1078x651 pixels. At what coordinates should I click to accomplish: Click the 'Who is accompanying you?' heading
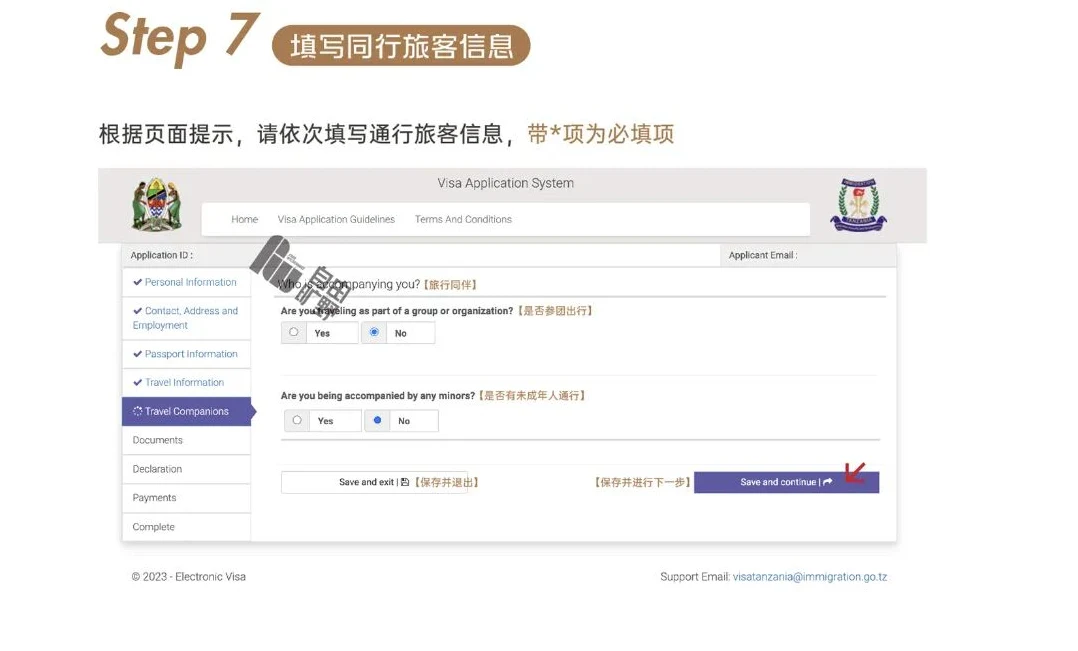point(349,284)
